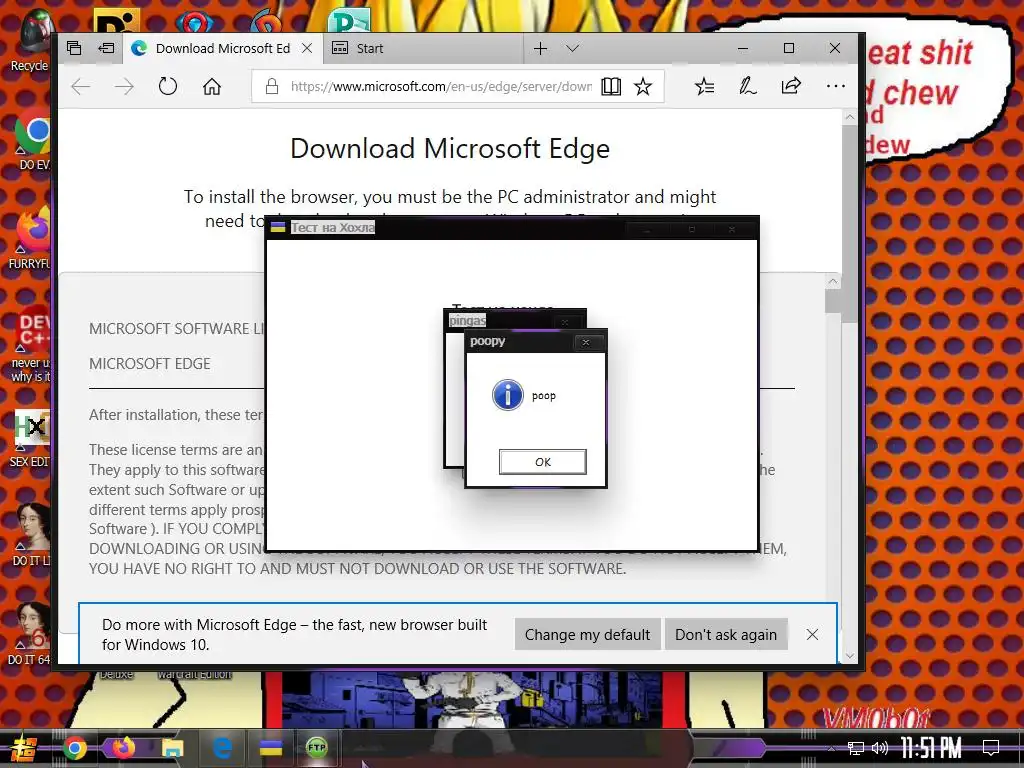
Task: Click the Edge forward navigation arrow
Action: 124,86
